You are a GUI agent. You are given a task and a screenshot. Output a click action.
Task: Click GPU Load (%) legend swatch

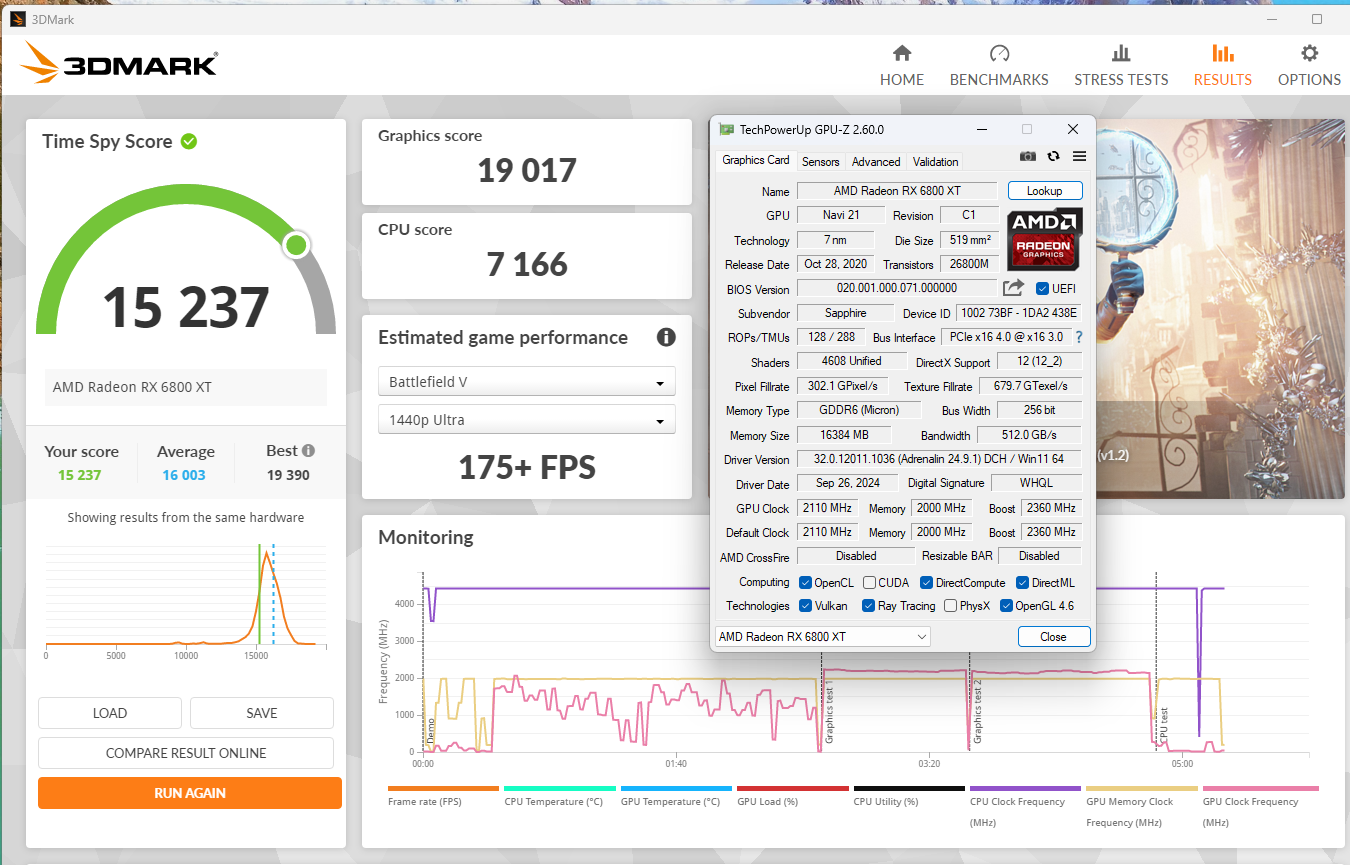coord(793,788)
